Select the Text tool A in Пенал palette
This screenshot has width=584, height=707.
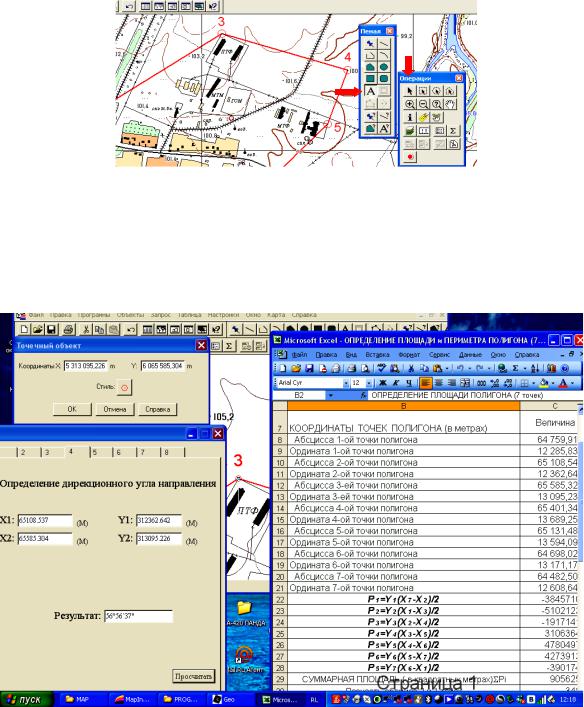click(x=370, y=92)
